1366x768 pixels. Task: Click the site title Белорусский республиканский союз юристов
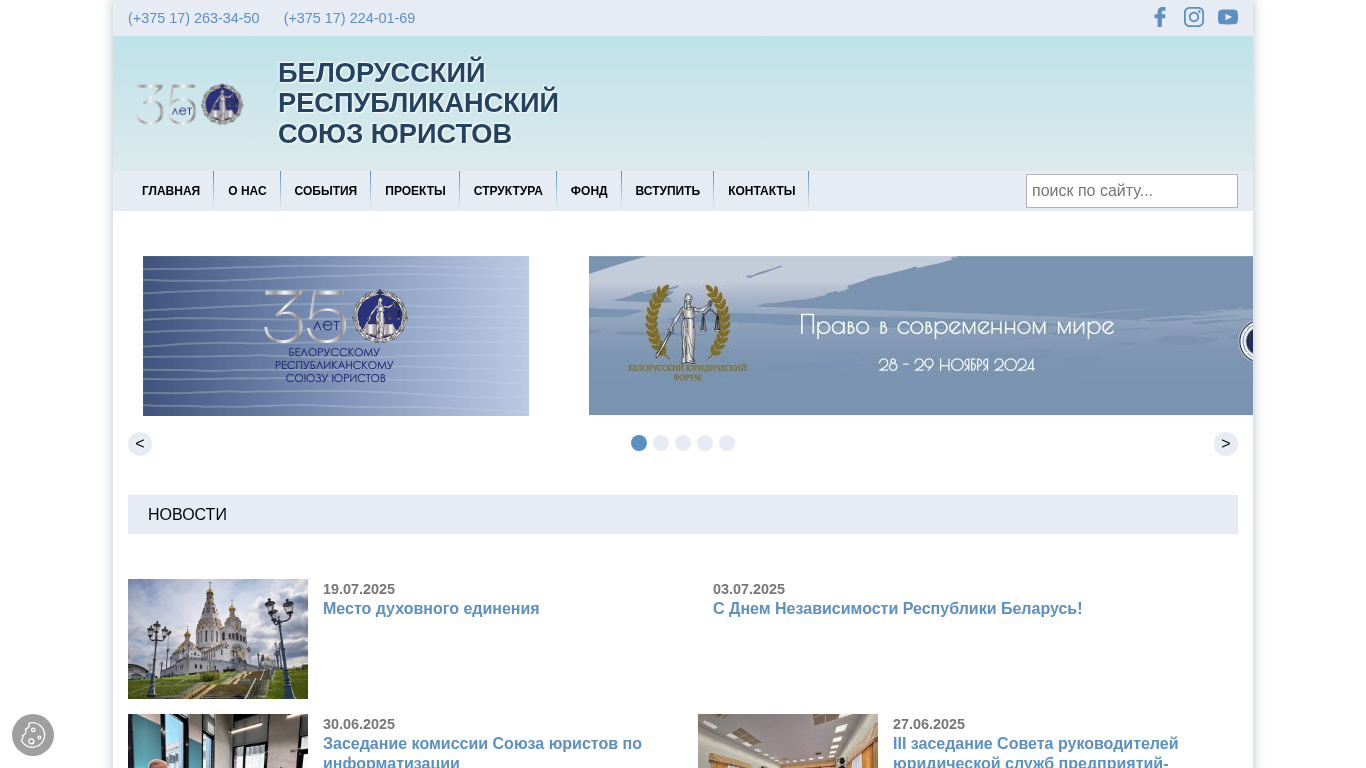click(x=418, y=103)
